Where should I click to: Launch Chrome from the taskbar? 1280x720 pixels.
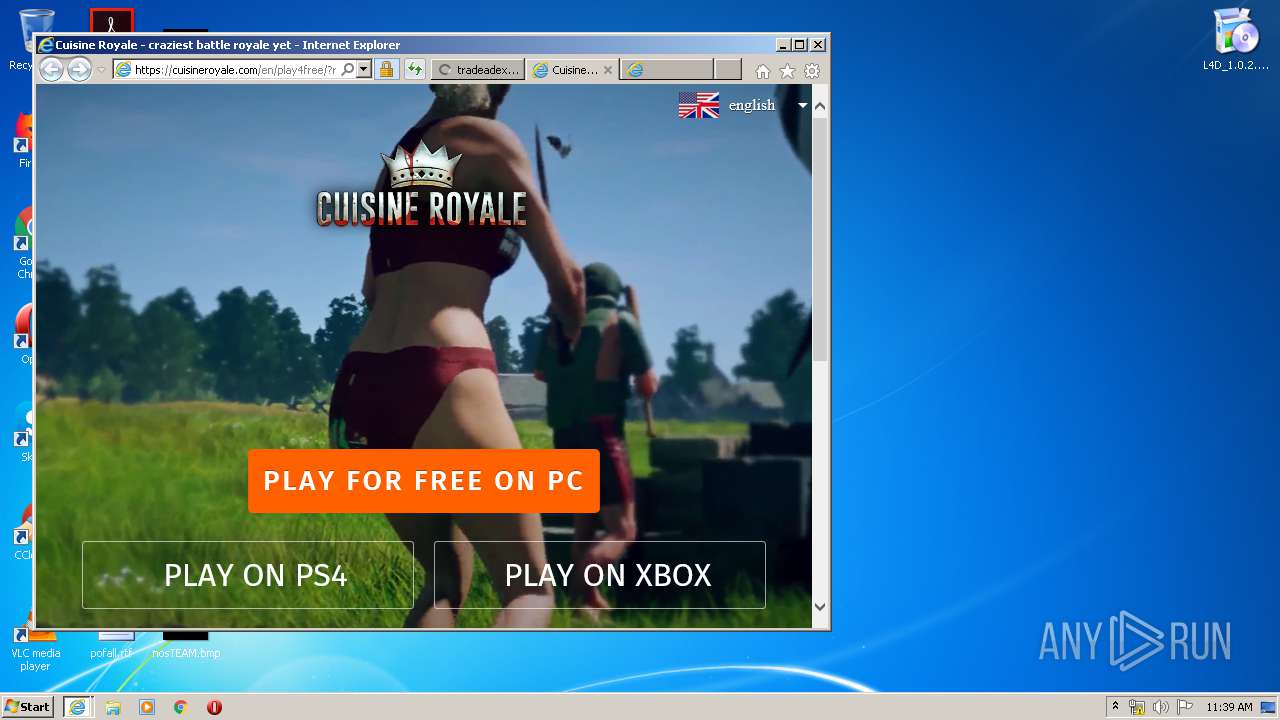(181, 707)
